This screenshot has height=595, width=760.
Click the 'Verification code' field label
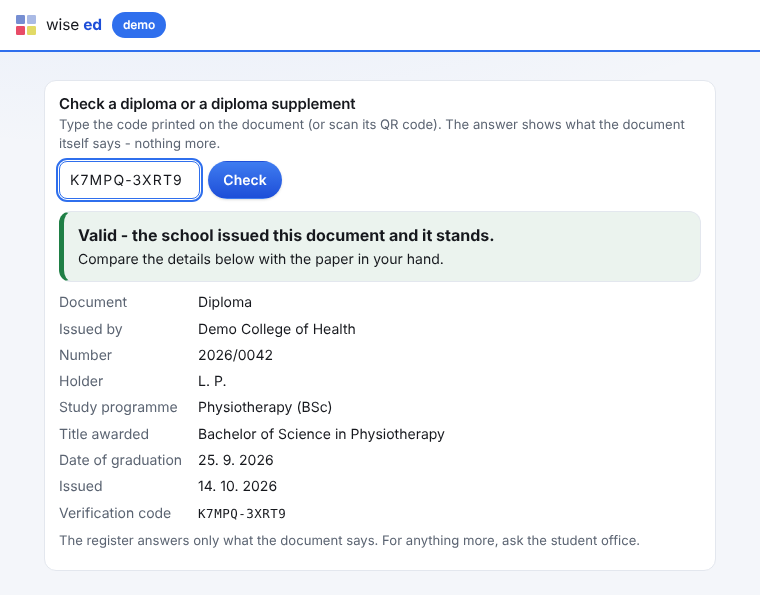click(x=115, y=514)
